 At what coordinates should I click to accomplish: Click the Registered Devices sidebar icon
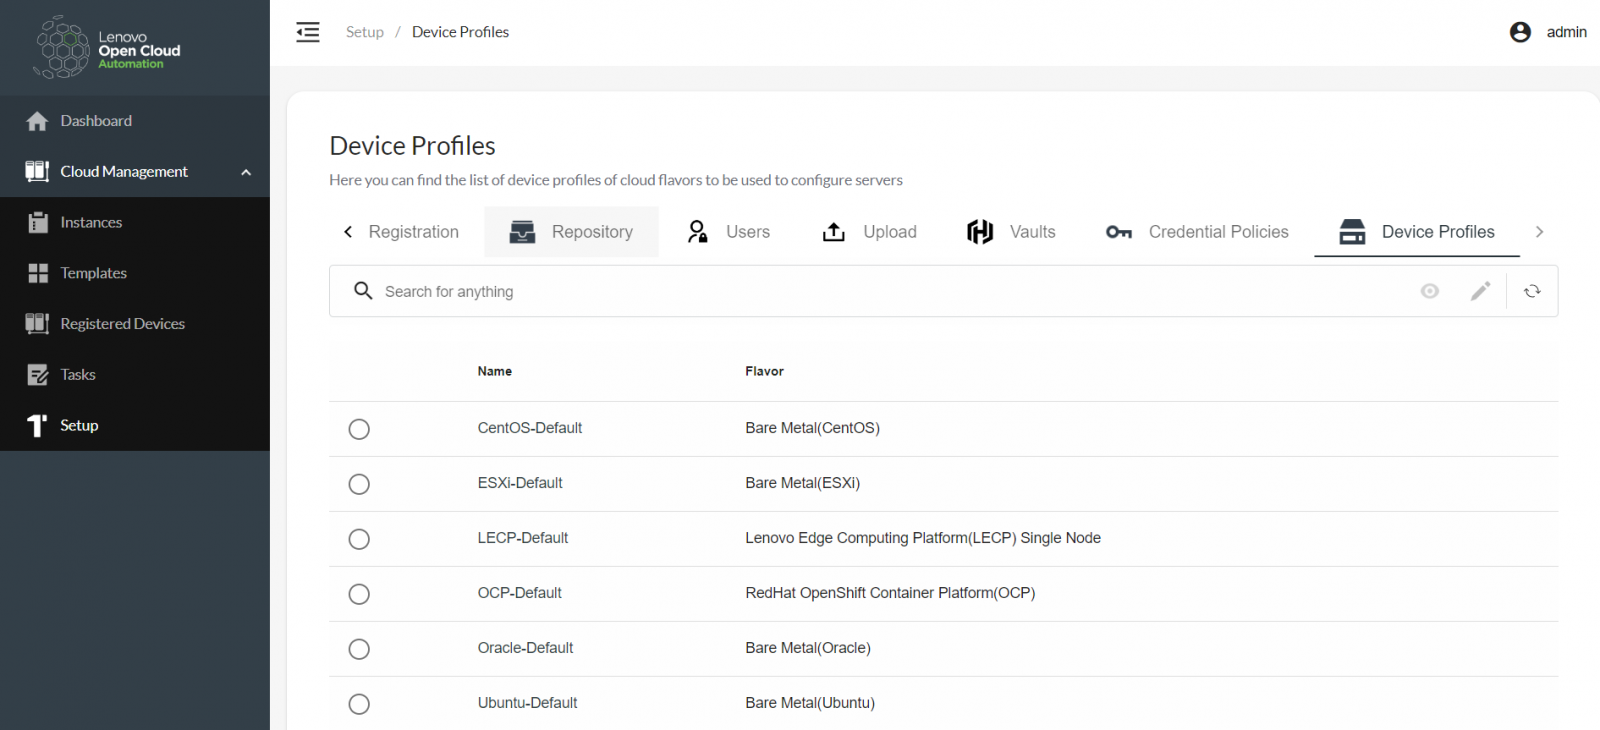click(38, 324)
